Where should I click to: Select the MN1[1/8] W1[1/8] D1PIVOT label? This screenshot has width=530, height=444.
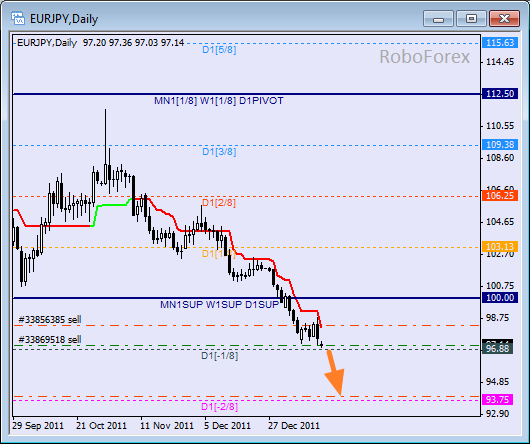219,101
